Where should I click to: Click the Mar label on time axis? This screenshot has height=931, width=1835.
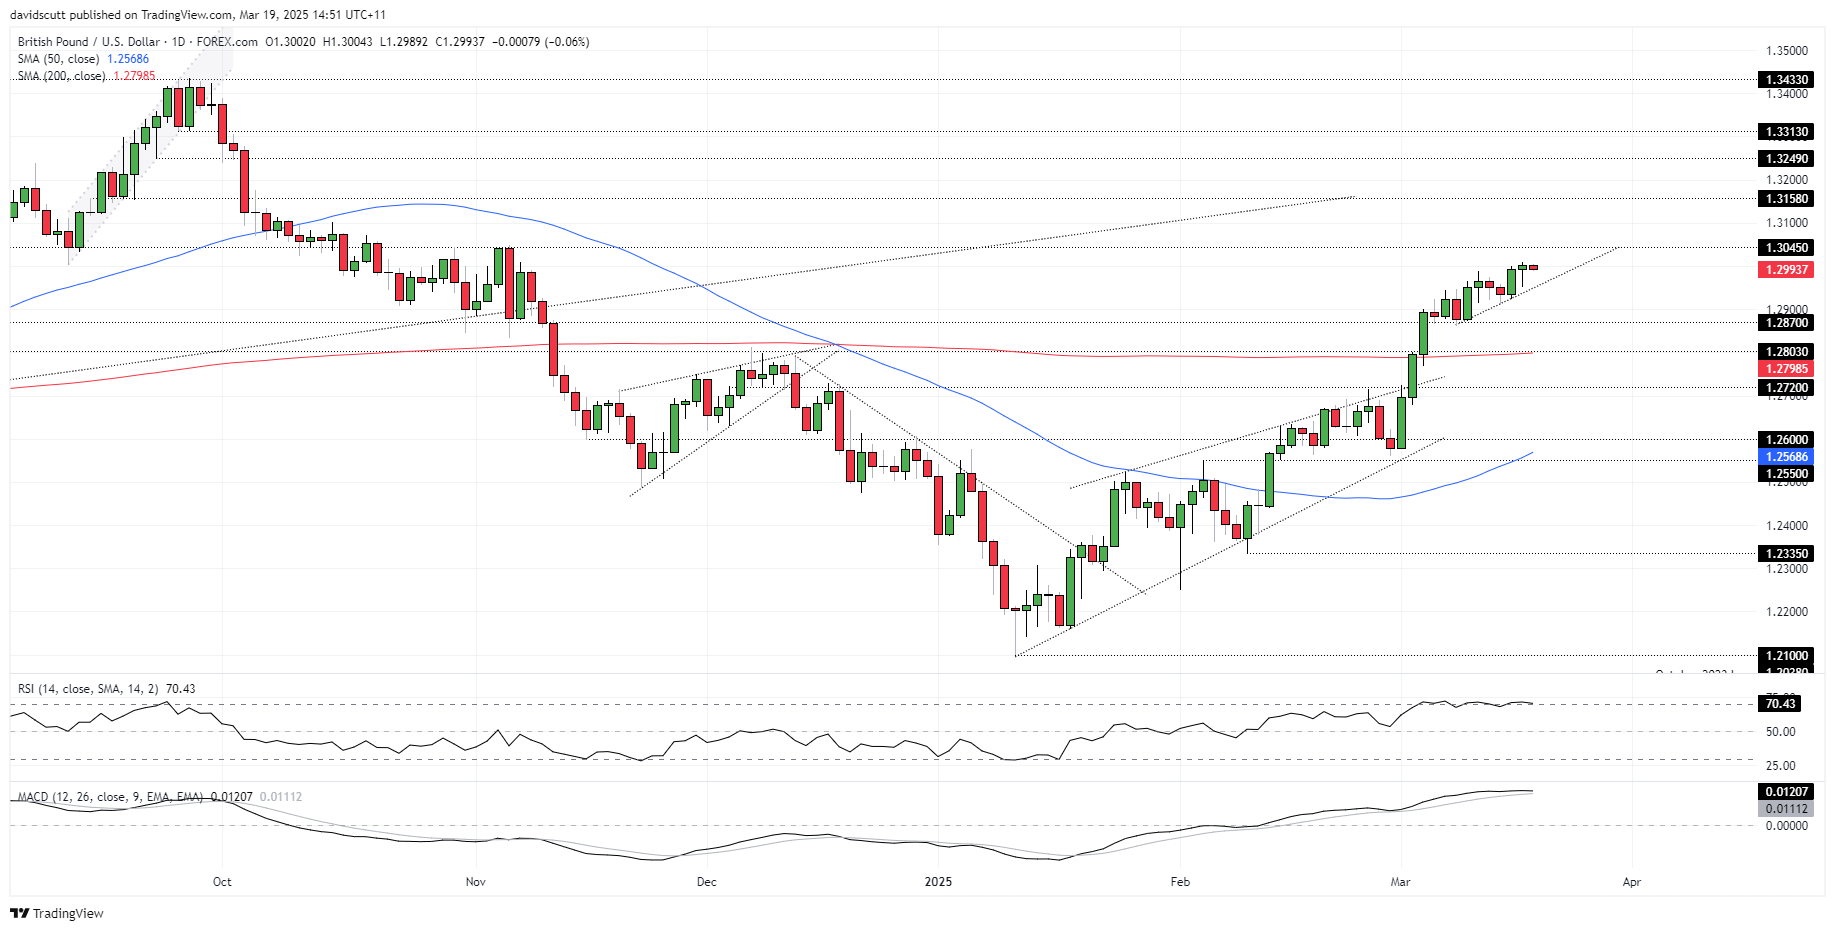pos(1400,881)
